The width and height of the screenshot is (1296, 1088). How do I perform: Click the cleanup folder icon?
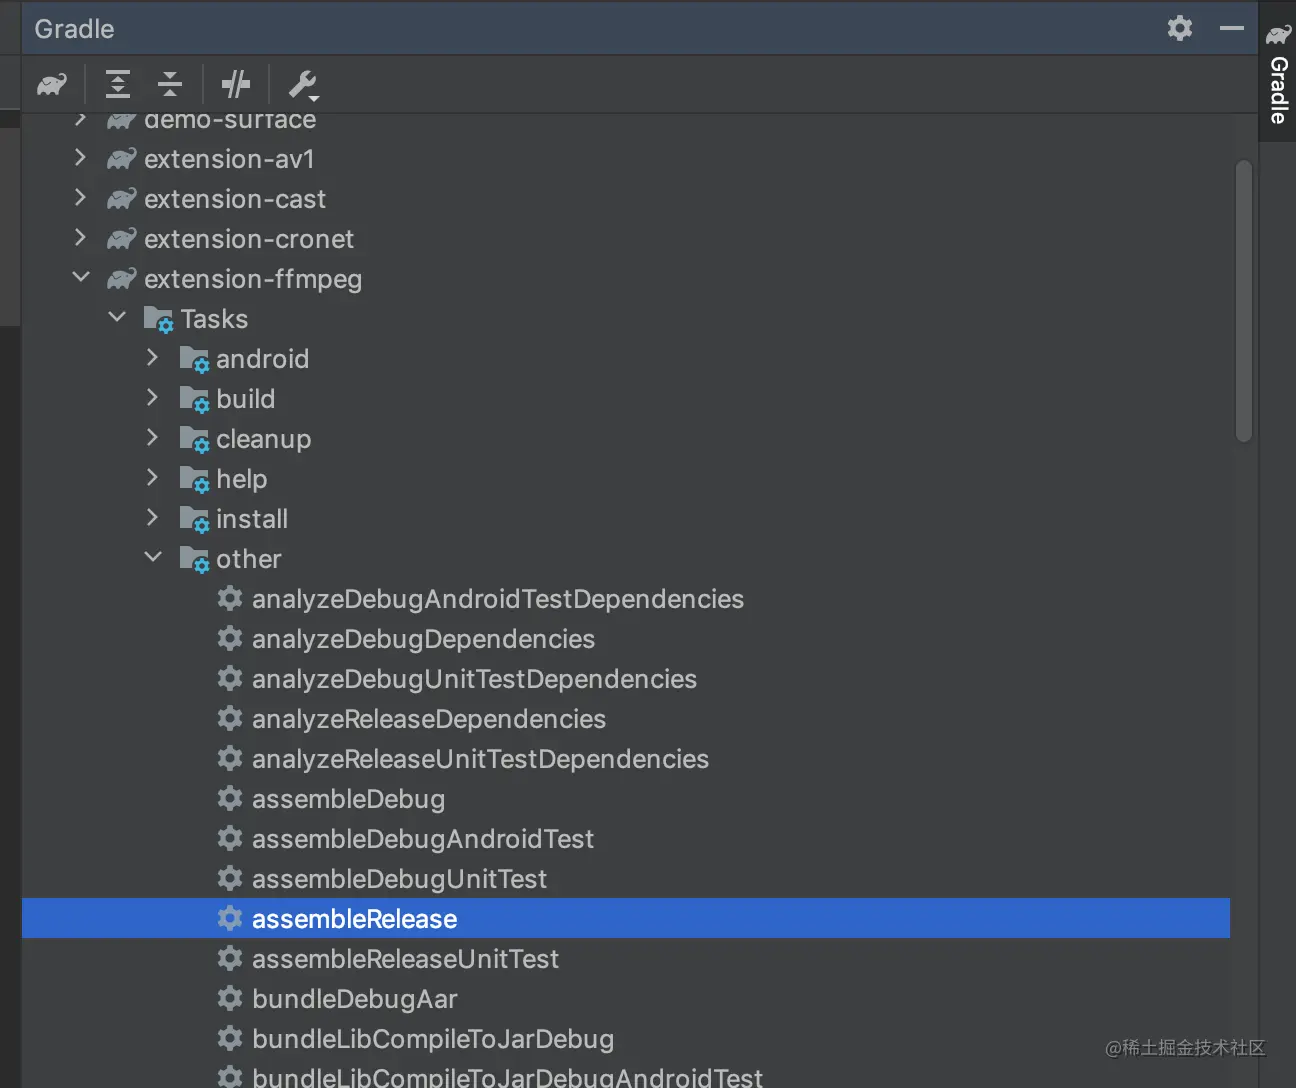[195, 439]
